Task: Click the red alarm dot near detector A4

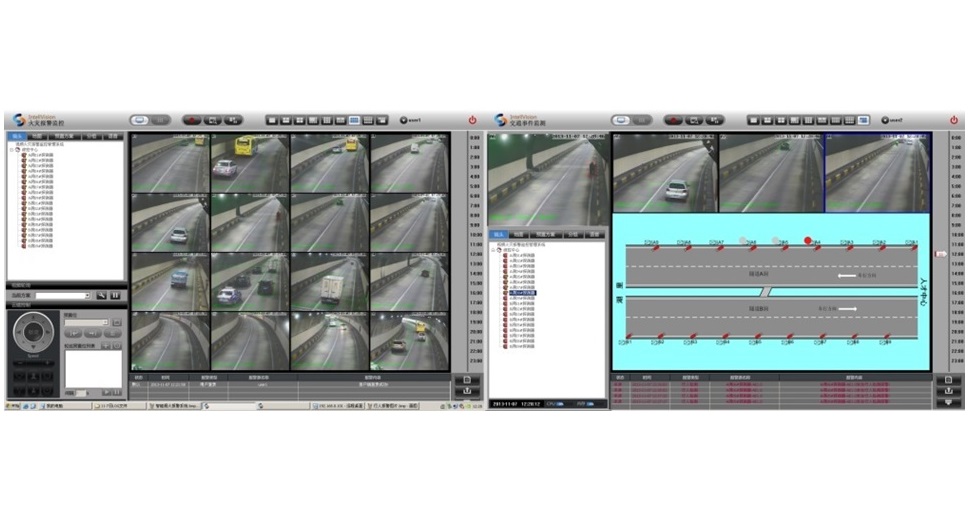Action: pyautogui.click(x=808, y=240)
